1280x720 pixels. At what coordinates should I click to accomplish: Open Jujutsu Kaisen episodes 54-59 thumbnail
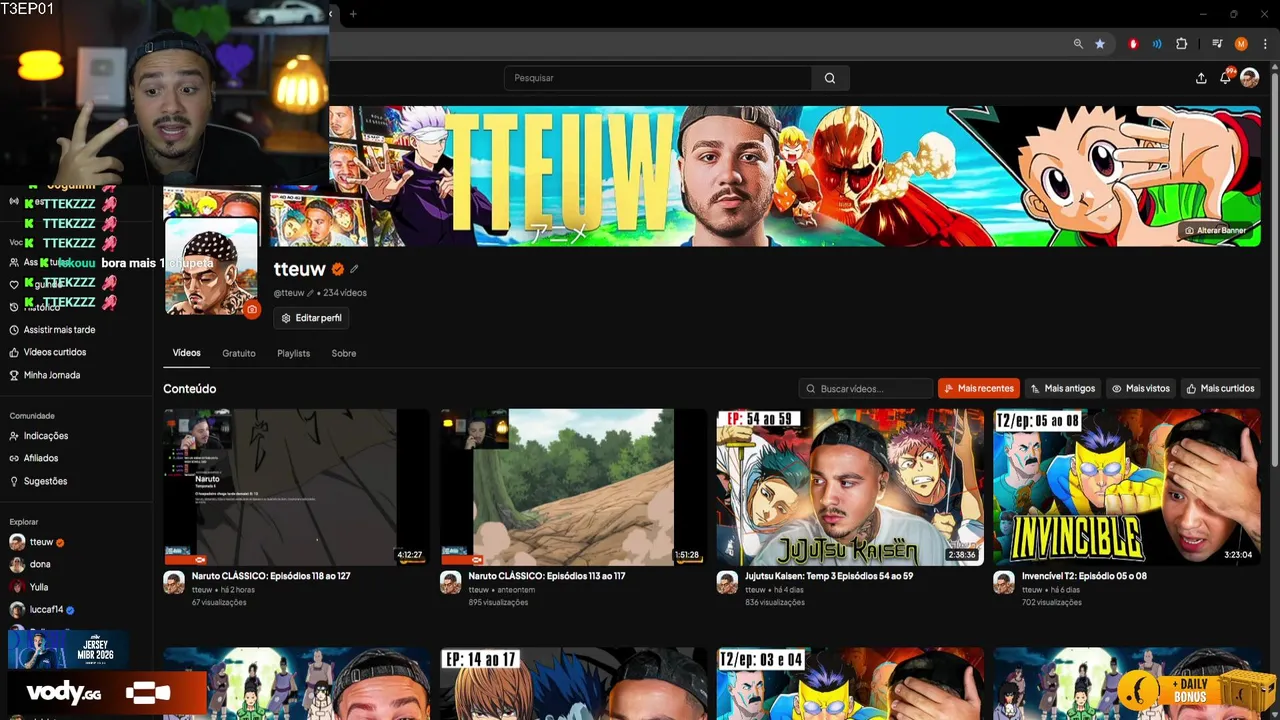point(850,487)
